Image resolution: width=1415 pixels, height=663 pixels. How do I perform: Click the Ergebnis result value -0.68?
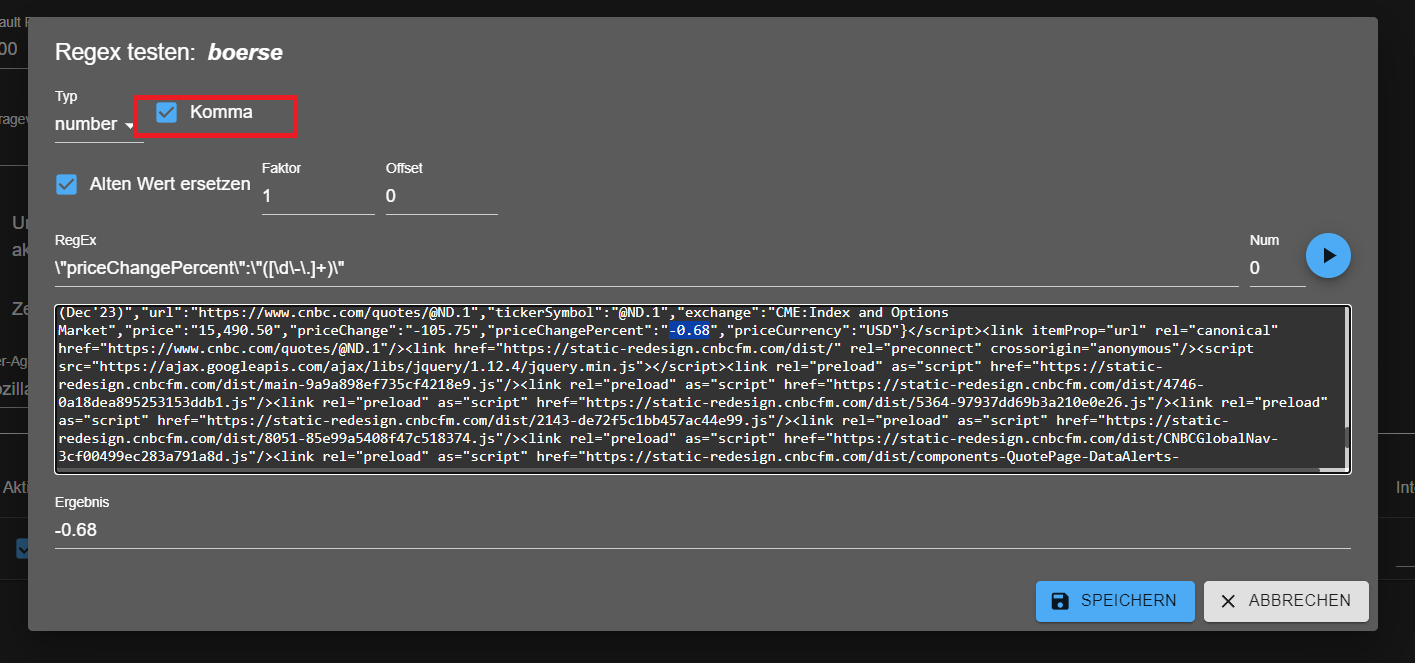point(76,530)
